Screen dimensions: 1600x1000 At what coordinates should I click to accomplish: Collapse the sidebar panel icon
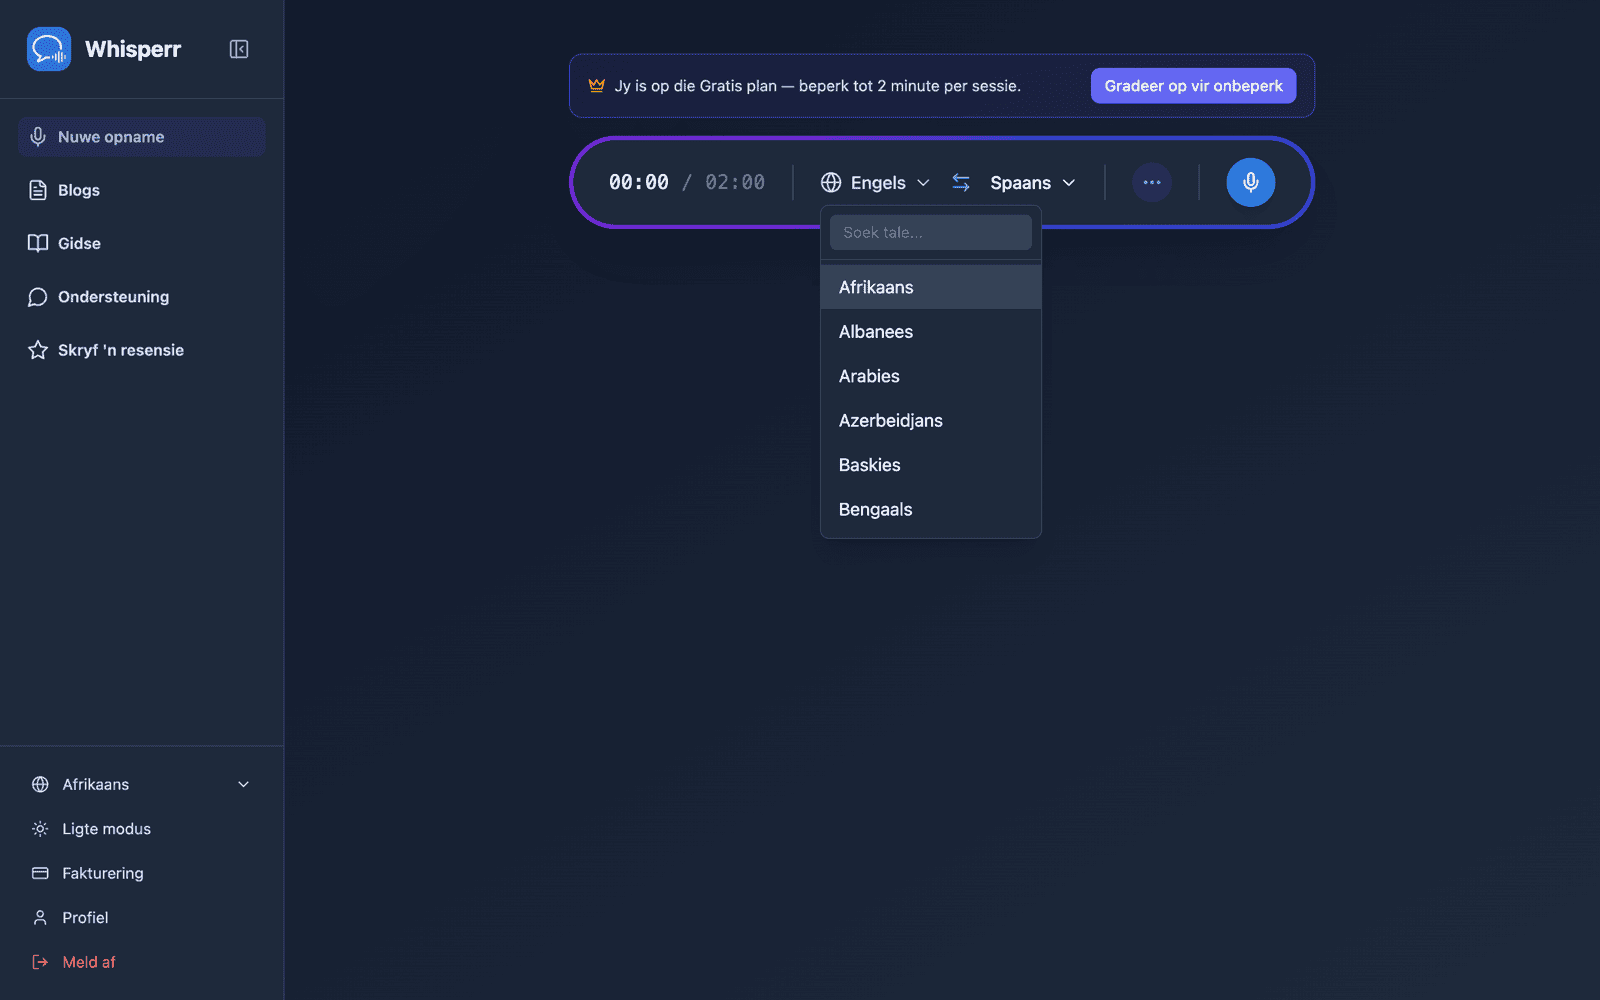click(239, 49)
